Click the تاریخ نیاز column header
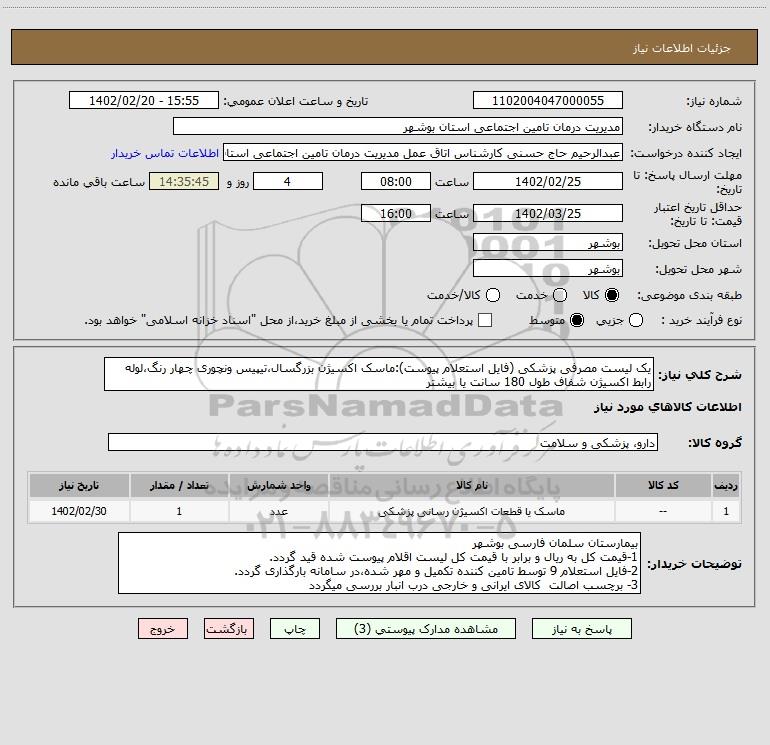This screenshot has width=770, height=745. [x=79, y=485]
